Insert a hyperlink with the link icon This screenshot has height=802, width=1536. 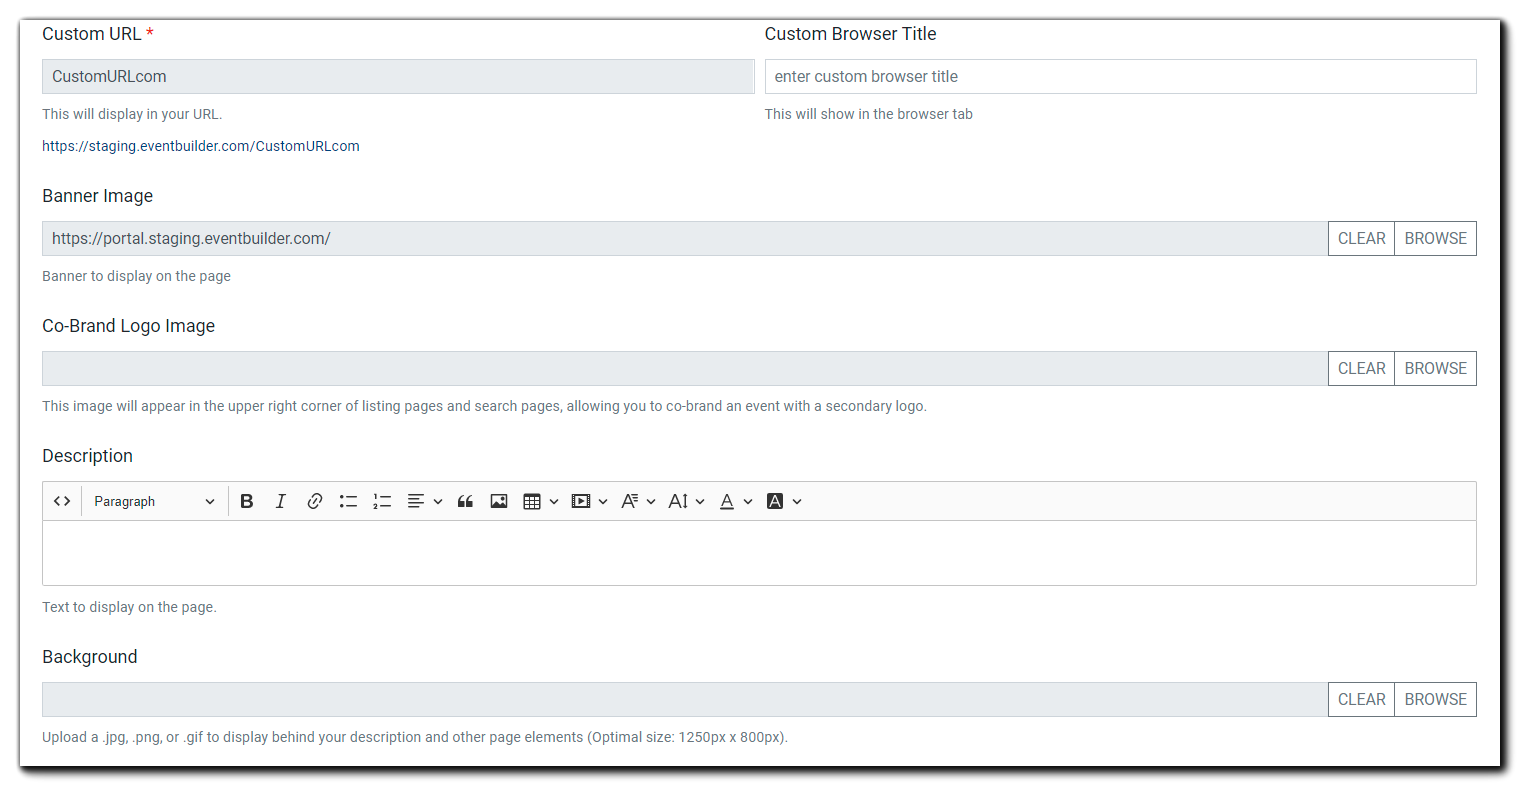(x=315, y=501)
